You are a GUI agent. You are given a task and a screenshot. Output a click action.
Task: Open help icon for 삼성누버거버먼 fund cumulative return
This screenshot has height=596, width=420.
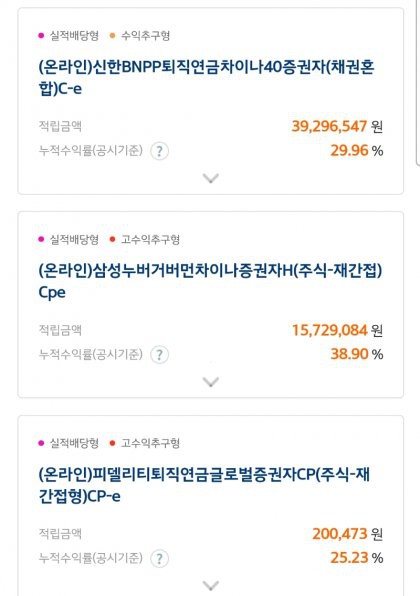pos(160,355)
